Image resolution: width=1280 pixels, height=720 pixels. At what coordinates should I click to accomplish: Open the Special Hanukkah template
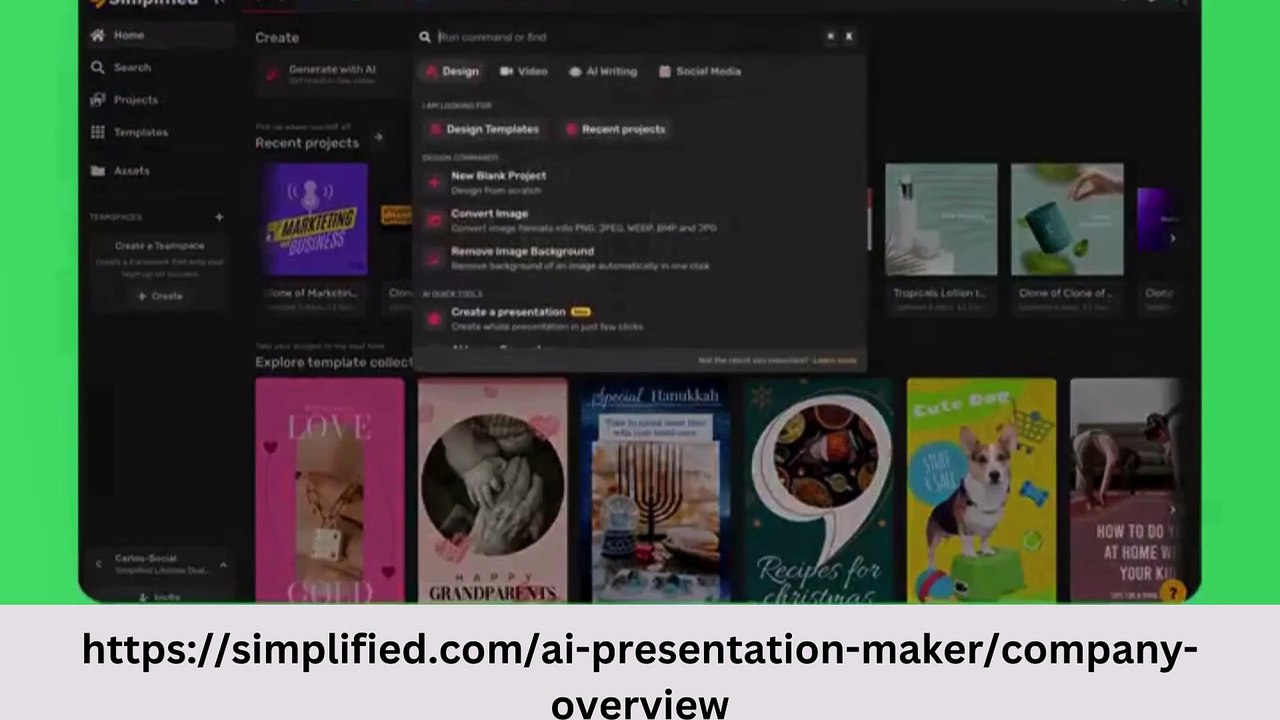(655, 490)
